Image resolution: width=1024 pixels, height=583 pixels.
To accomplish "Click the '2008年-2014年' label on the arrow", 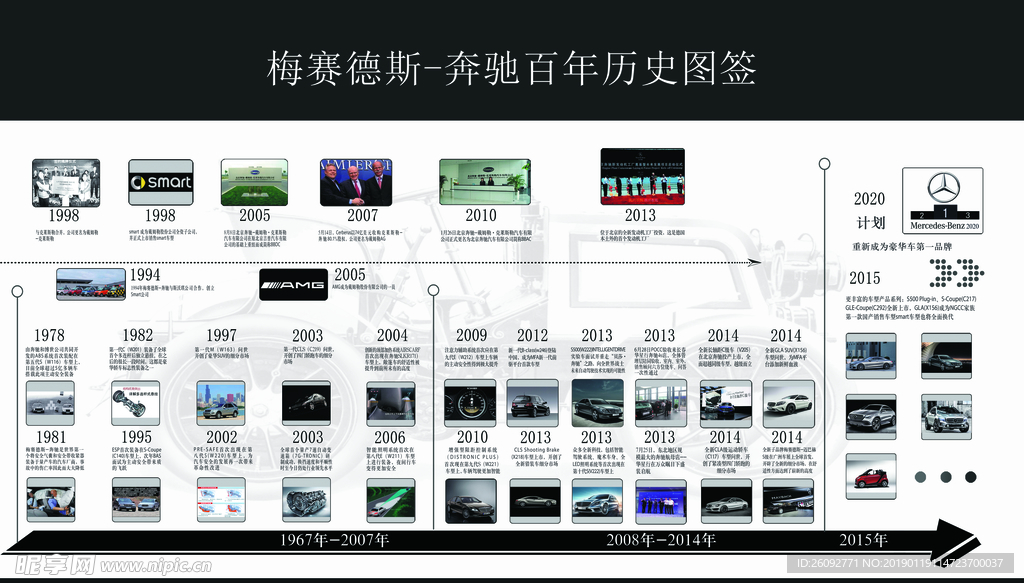I will pyautogui.click(x=661, y=540).
